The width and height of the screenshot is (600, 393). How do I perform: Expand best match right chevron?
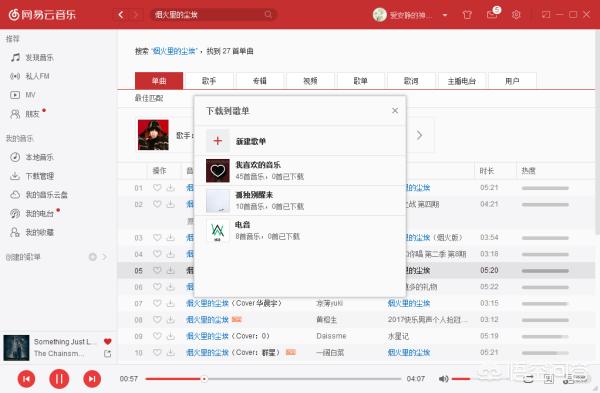(x=419, y=135)
